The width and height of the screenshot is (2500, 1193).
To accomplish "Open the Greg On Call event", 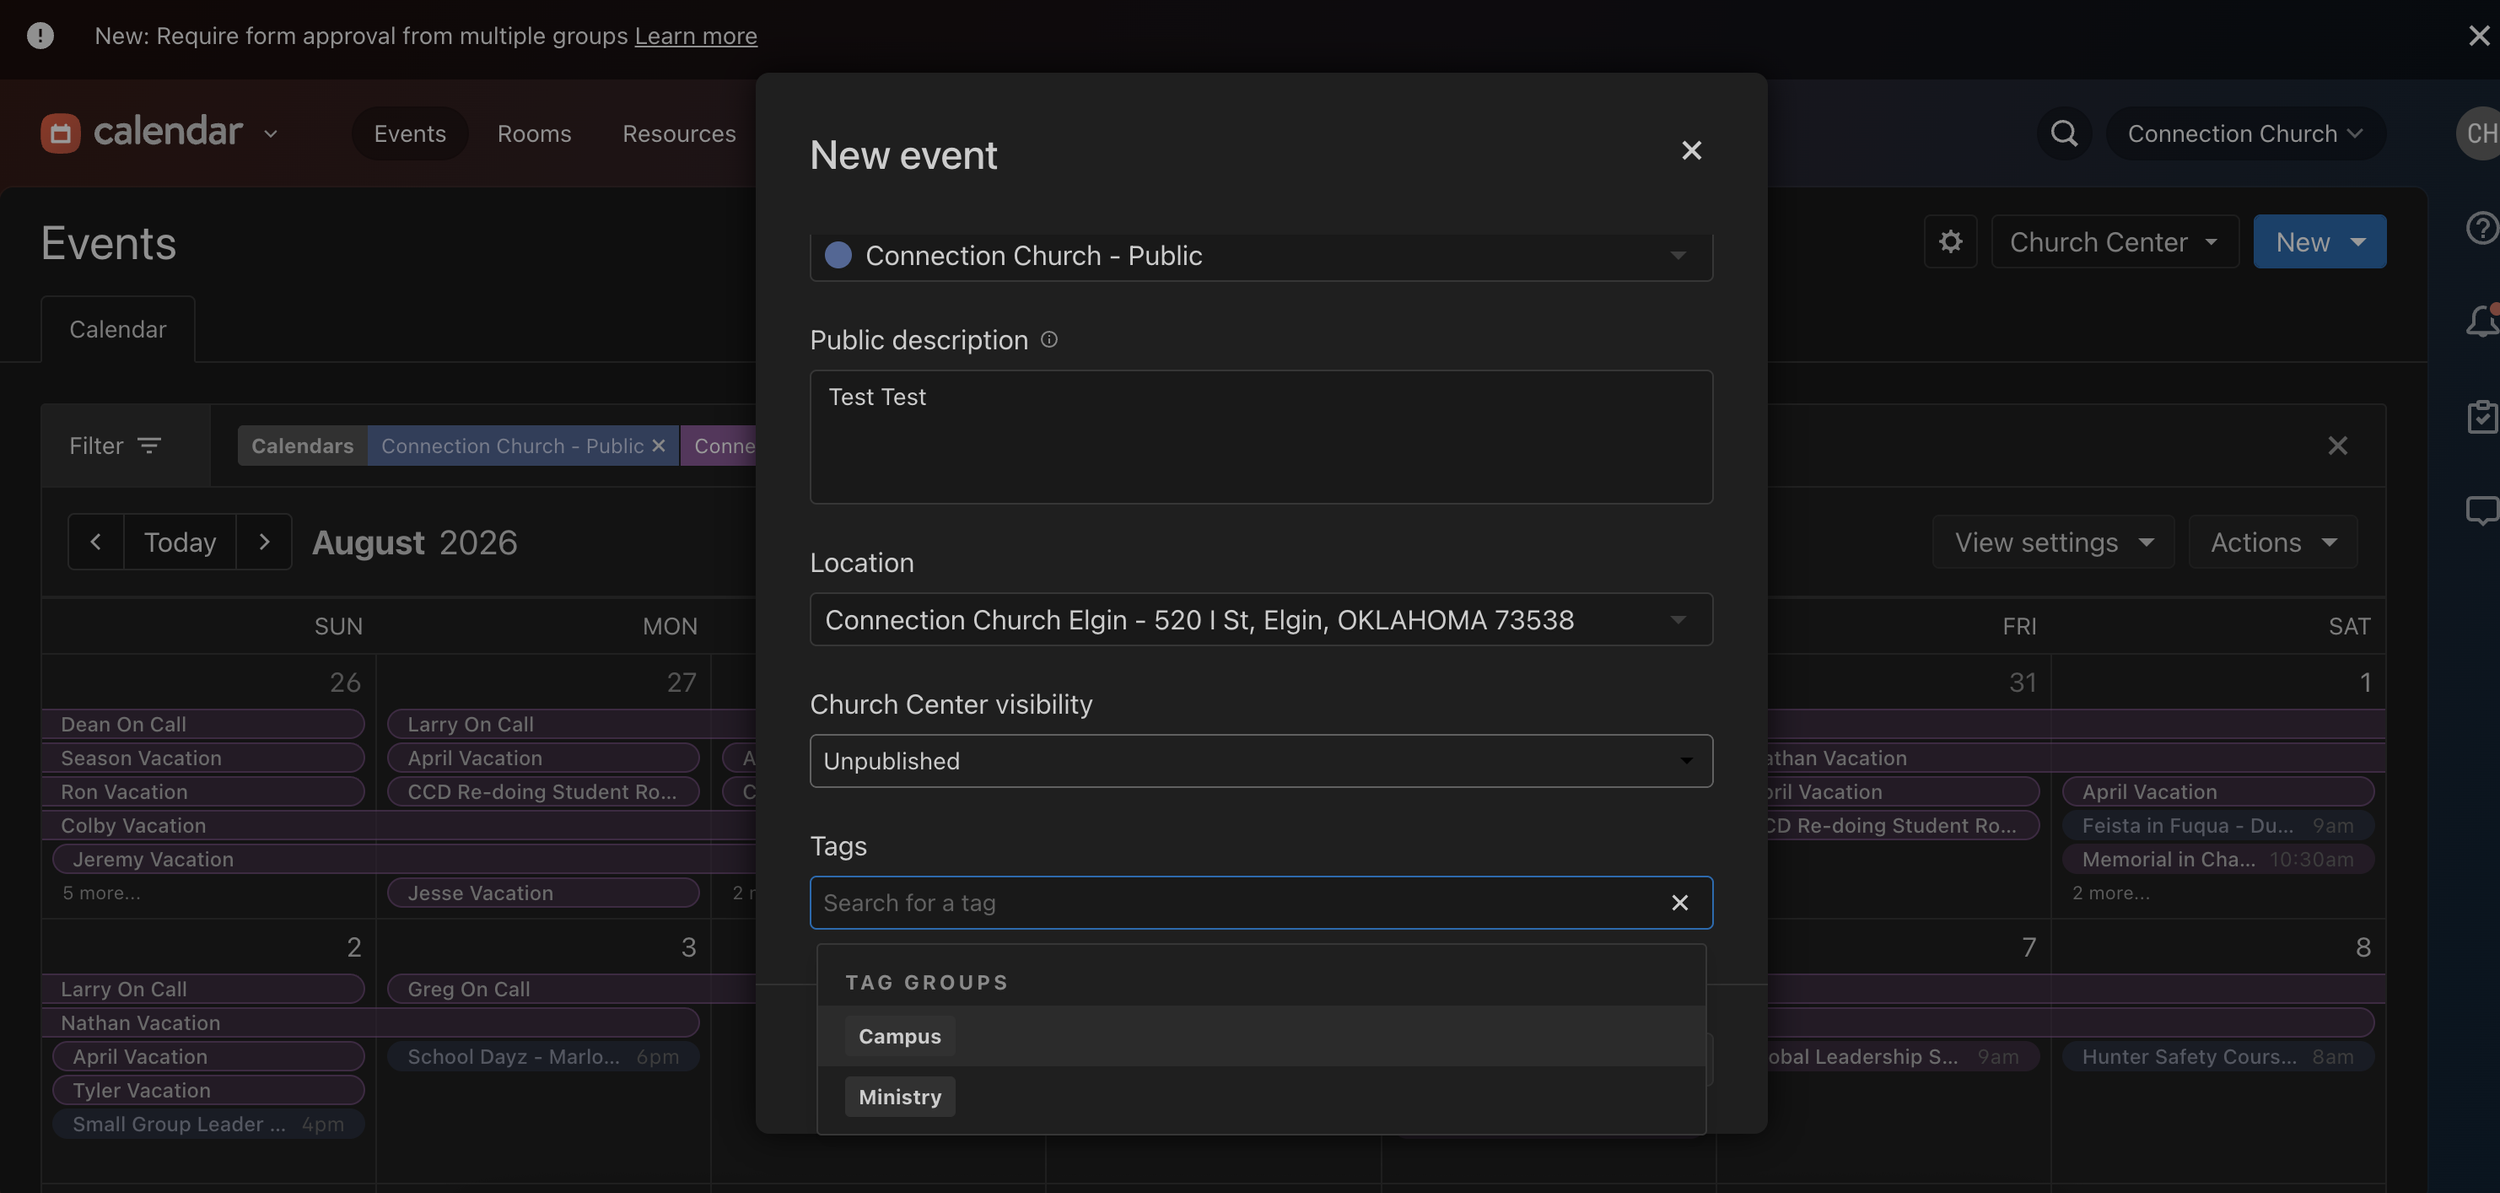I will click(572, 989).
